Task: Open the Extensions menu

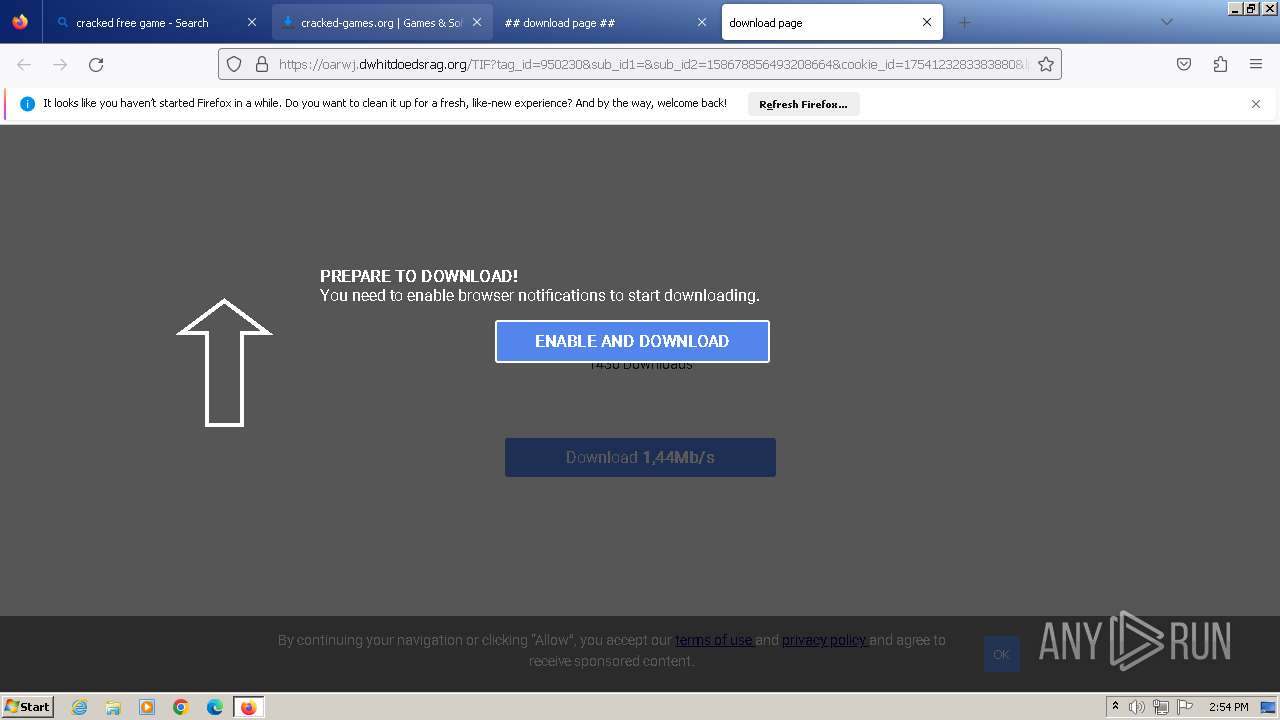Action: (1220, 64)
